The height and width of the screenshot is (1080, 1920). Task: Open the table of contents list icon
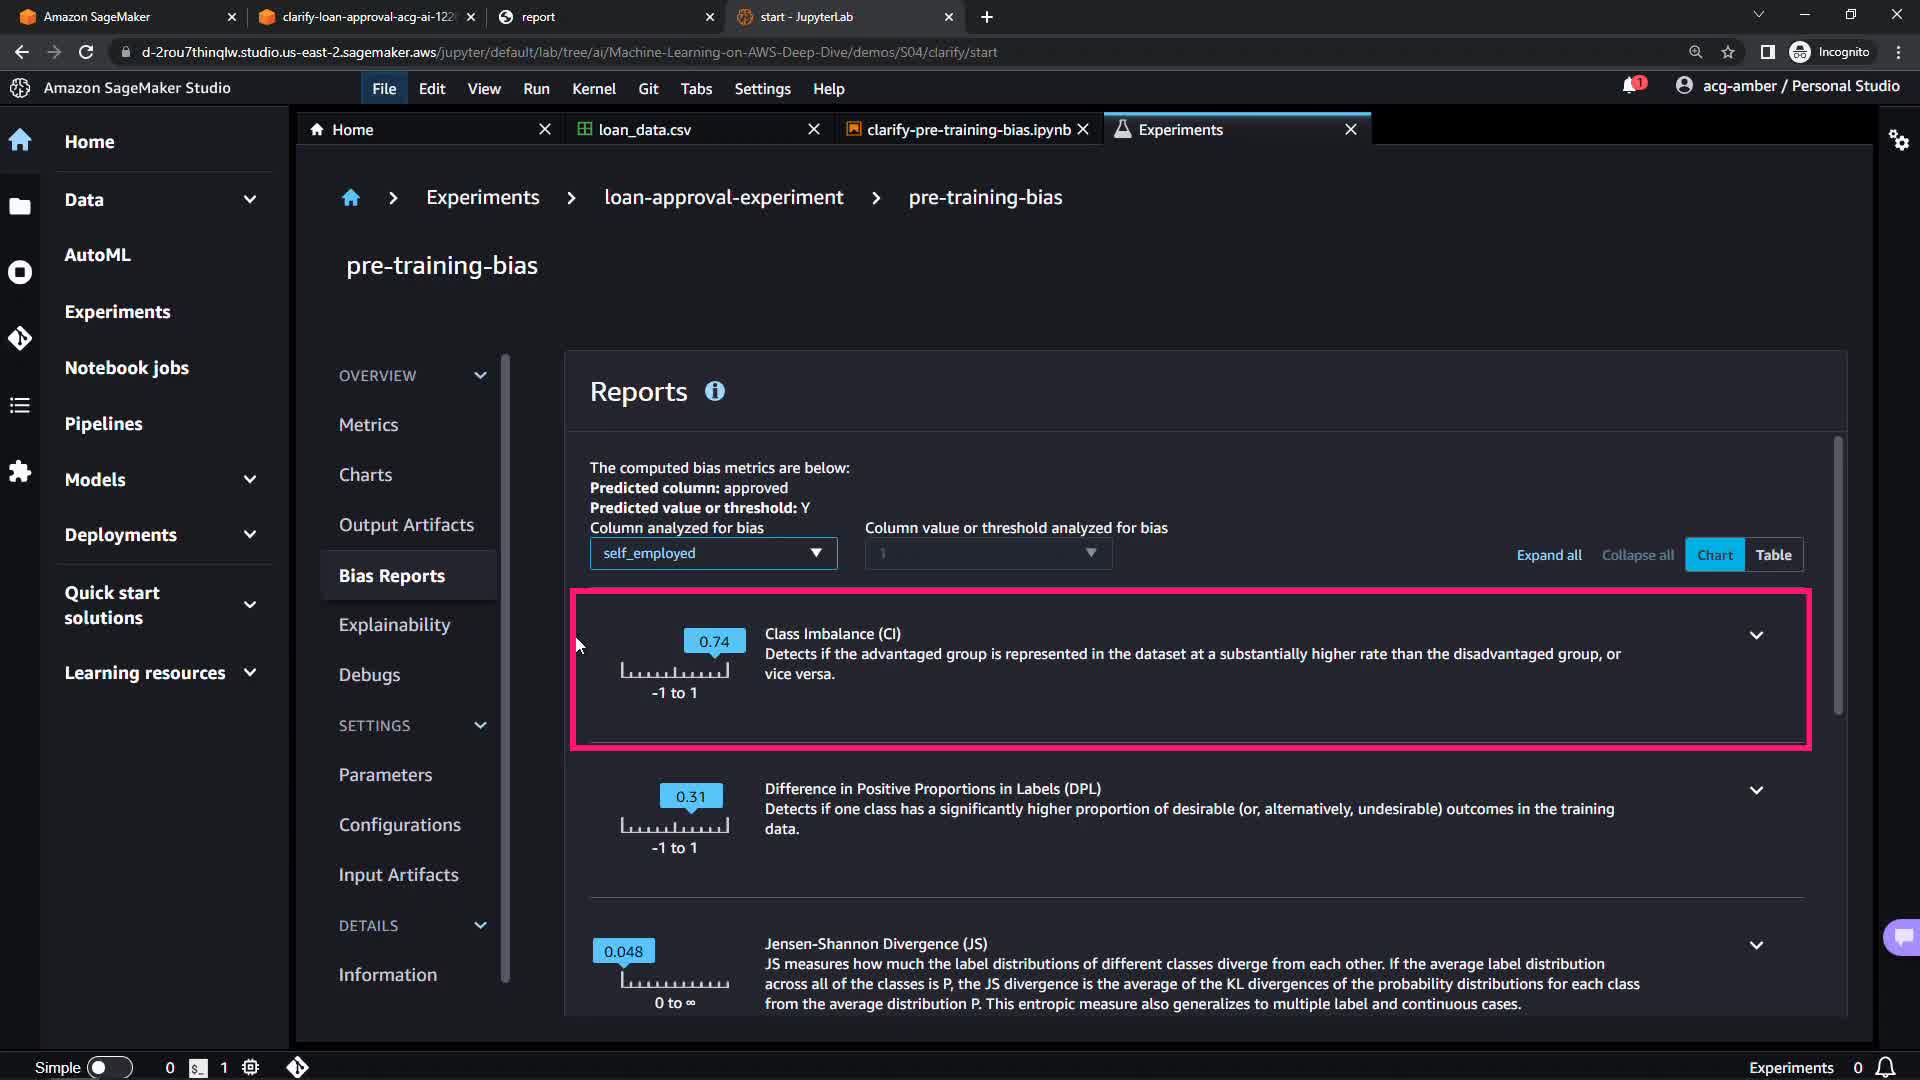coord(20,405)
